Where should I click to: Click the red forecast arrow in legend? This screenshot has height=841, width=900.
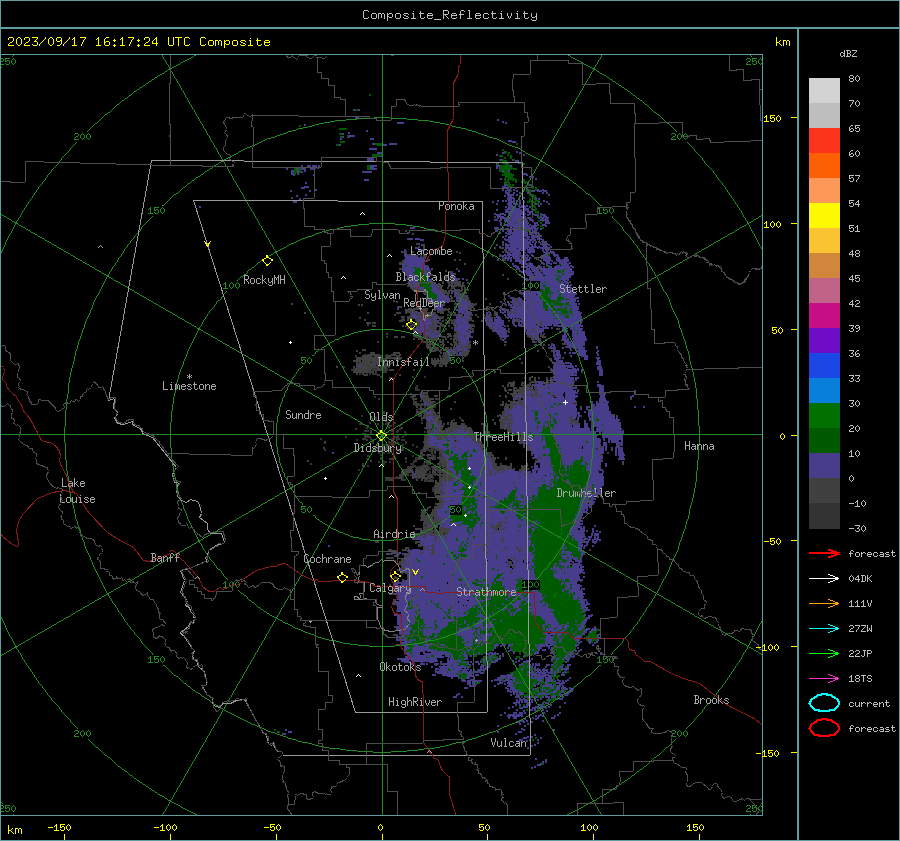tap(824, 553)
